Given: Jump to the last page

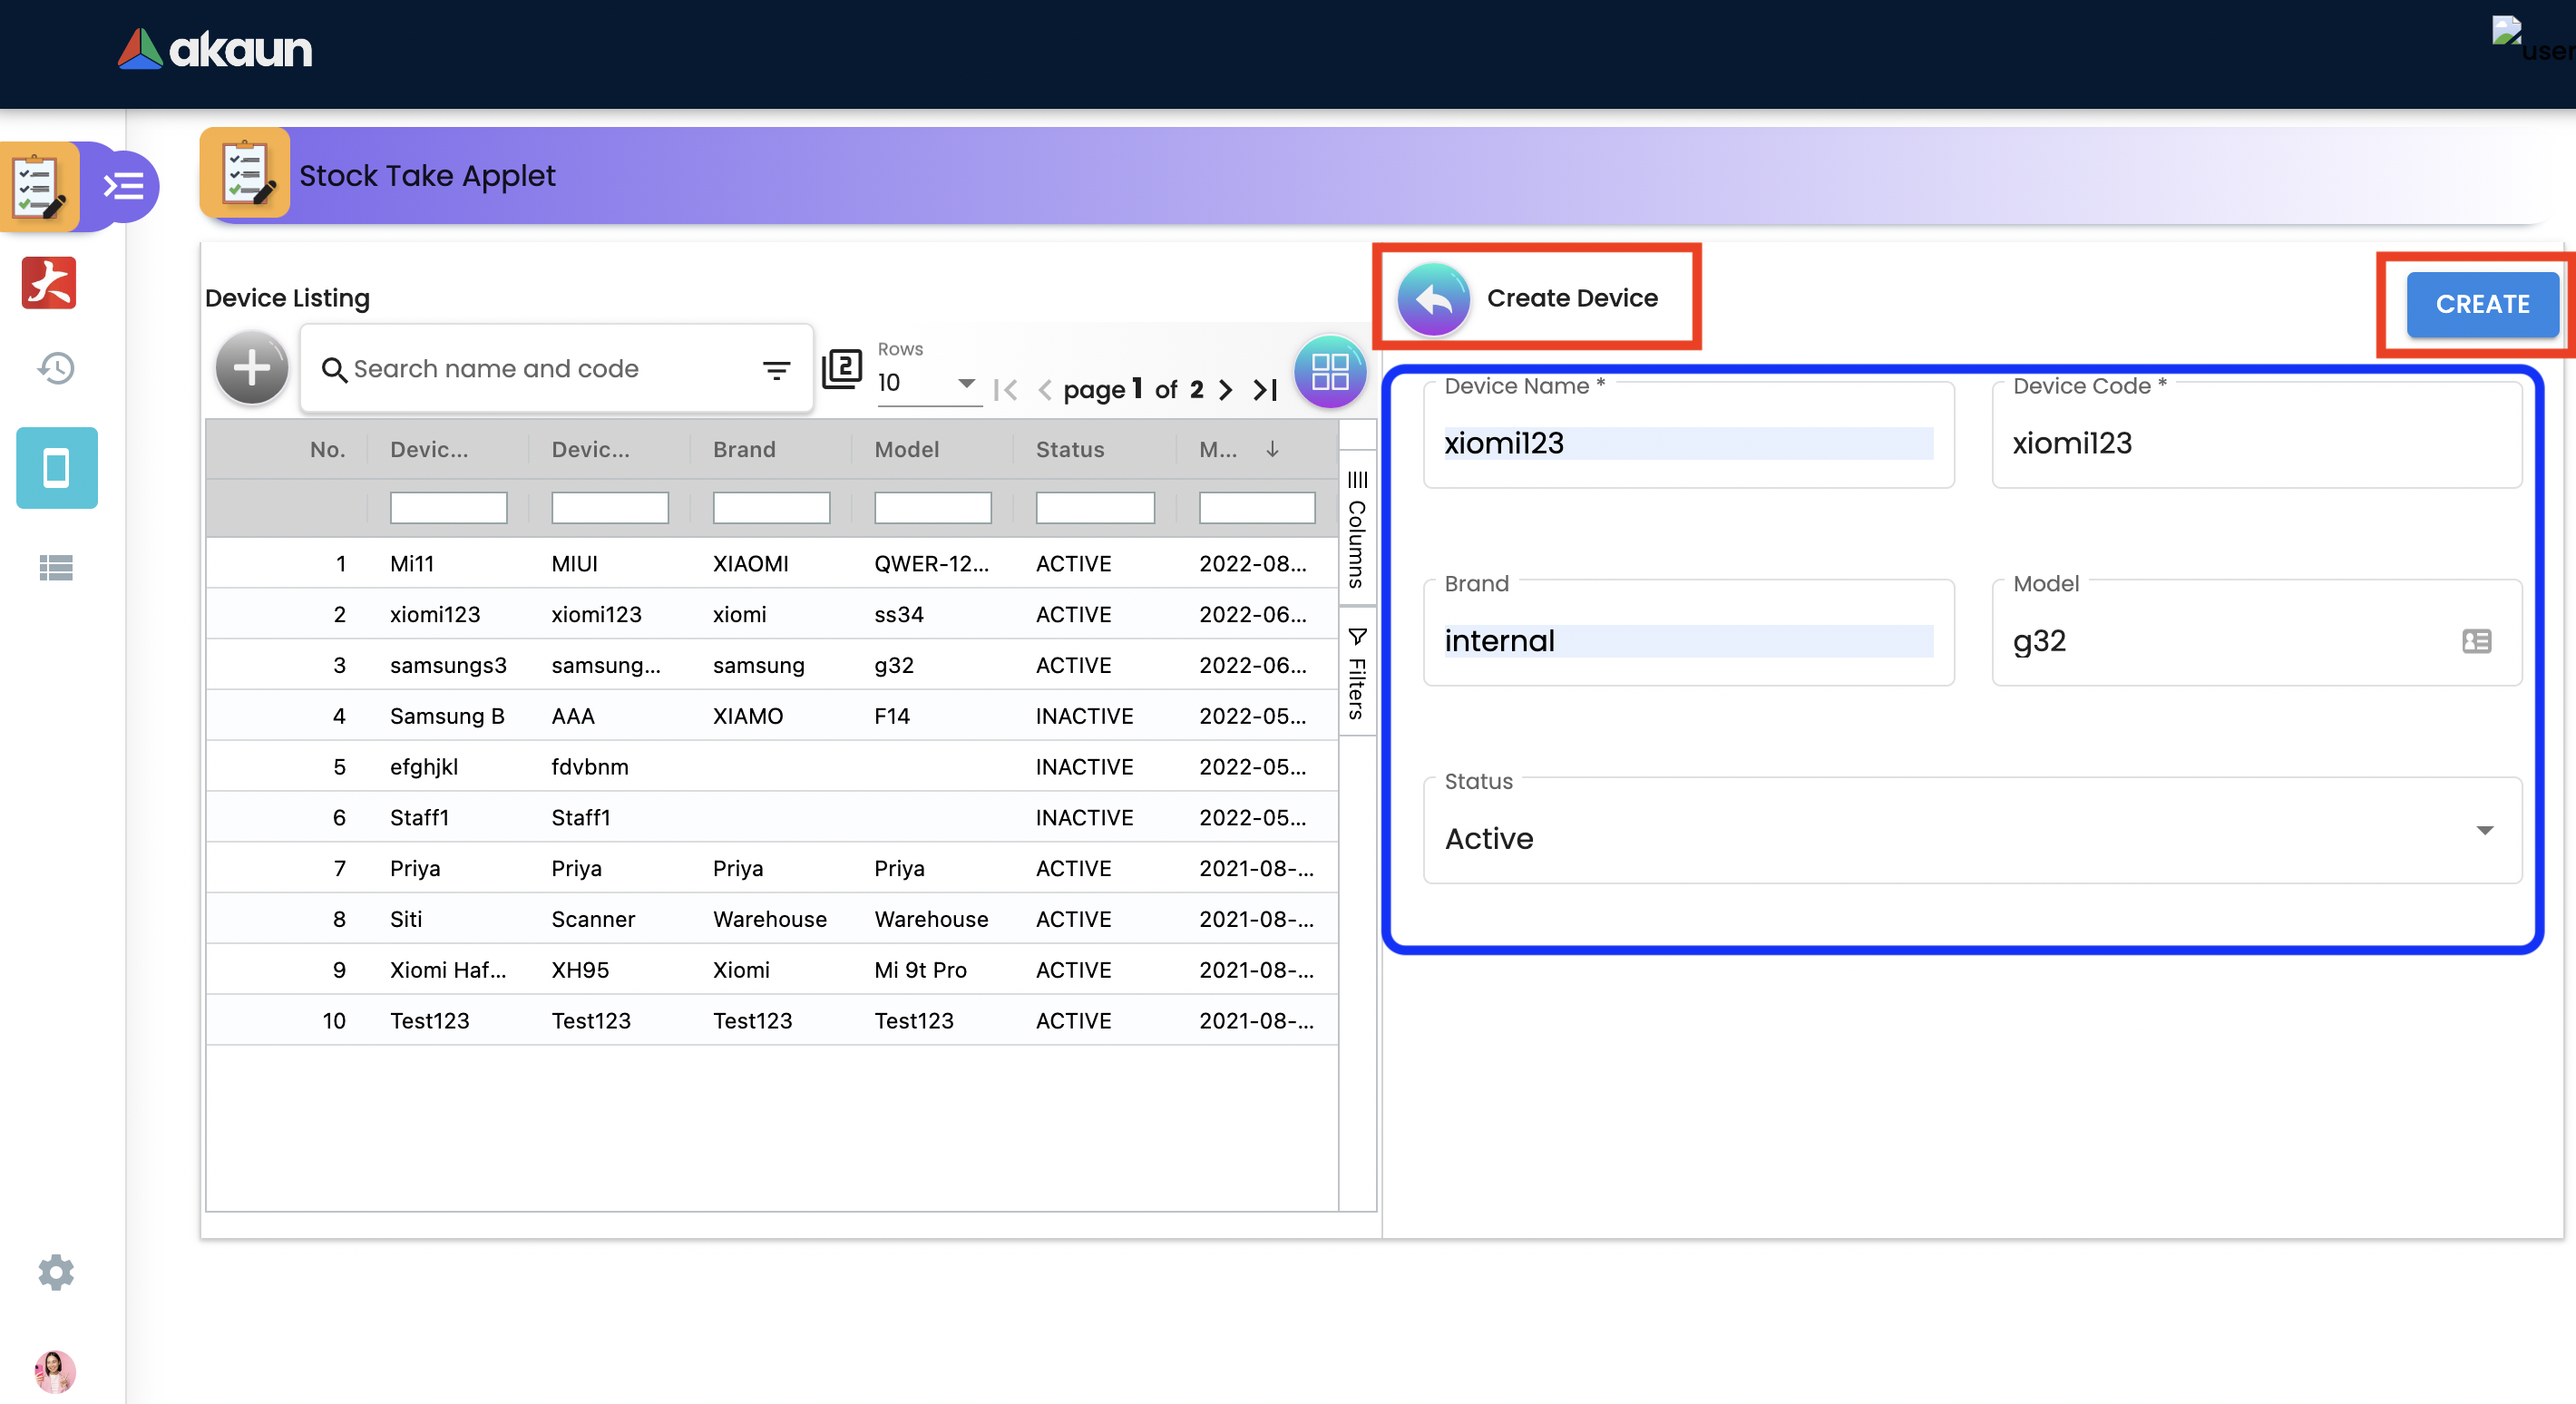Looking at the screenshot, I should coord(1266,389).
